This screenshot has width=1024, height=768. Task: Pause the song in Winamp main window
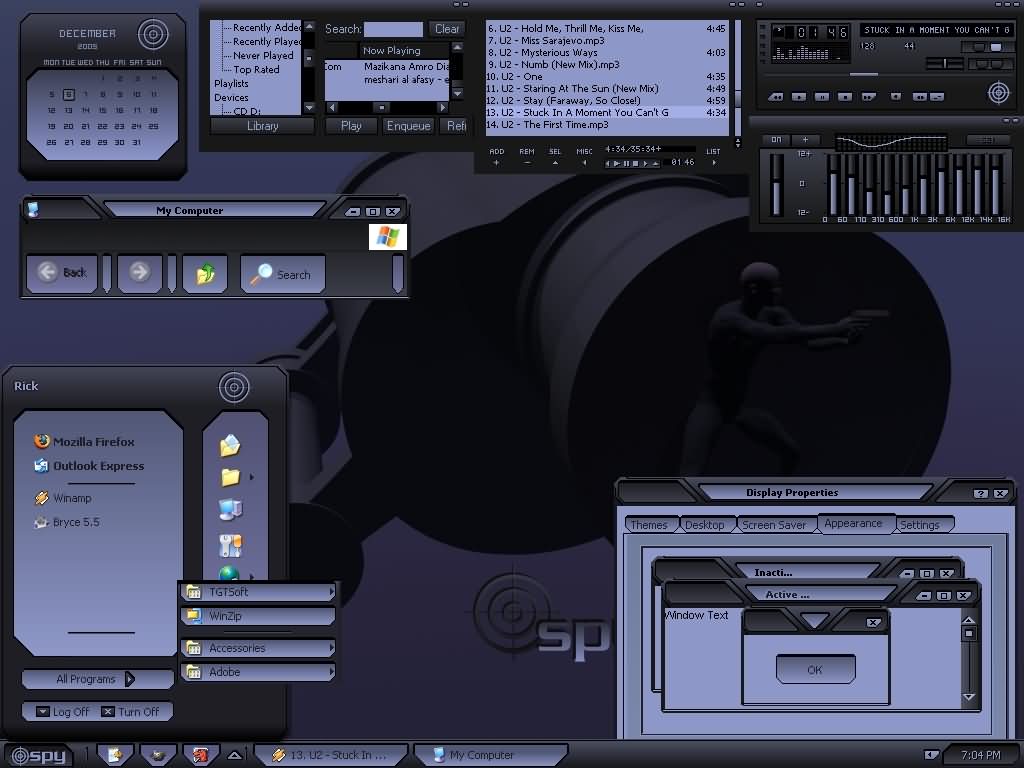822,97
